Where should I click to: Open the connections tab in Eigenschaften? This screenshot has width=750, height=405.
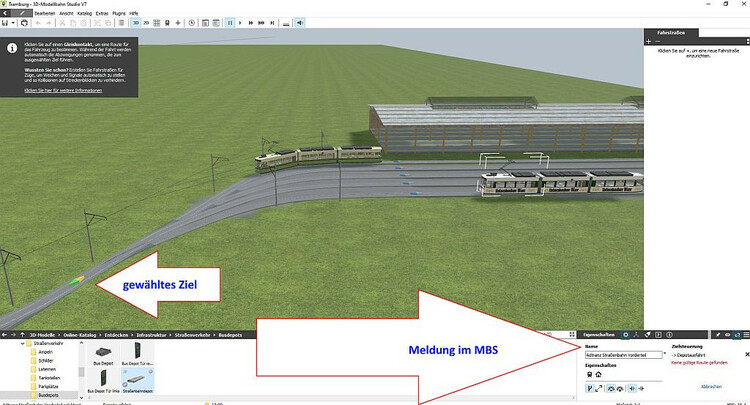[x=636, y=335]
